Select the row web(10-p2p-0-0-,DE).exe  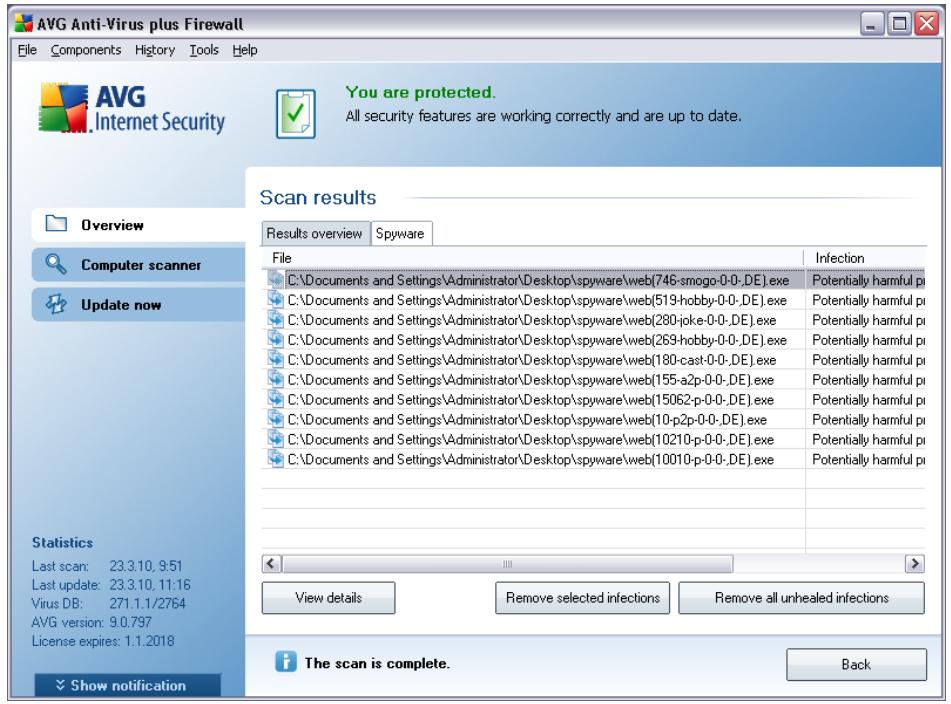[593, 420]
